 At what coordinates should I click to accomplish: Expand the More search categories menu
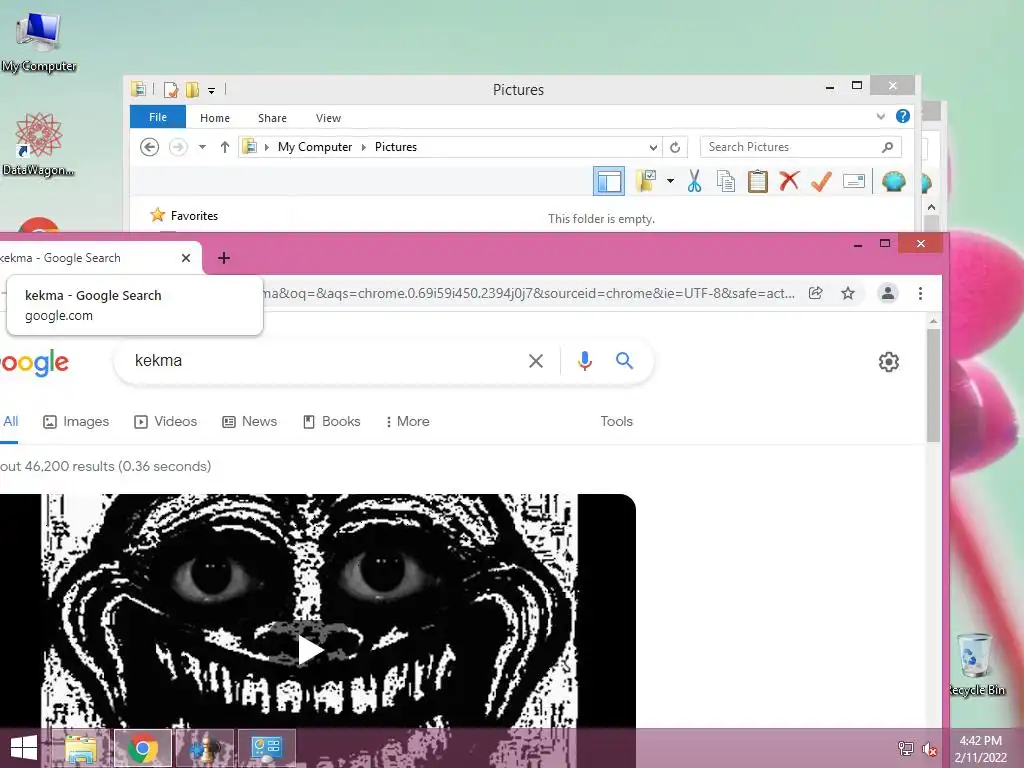point(408,422)
